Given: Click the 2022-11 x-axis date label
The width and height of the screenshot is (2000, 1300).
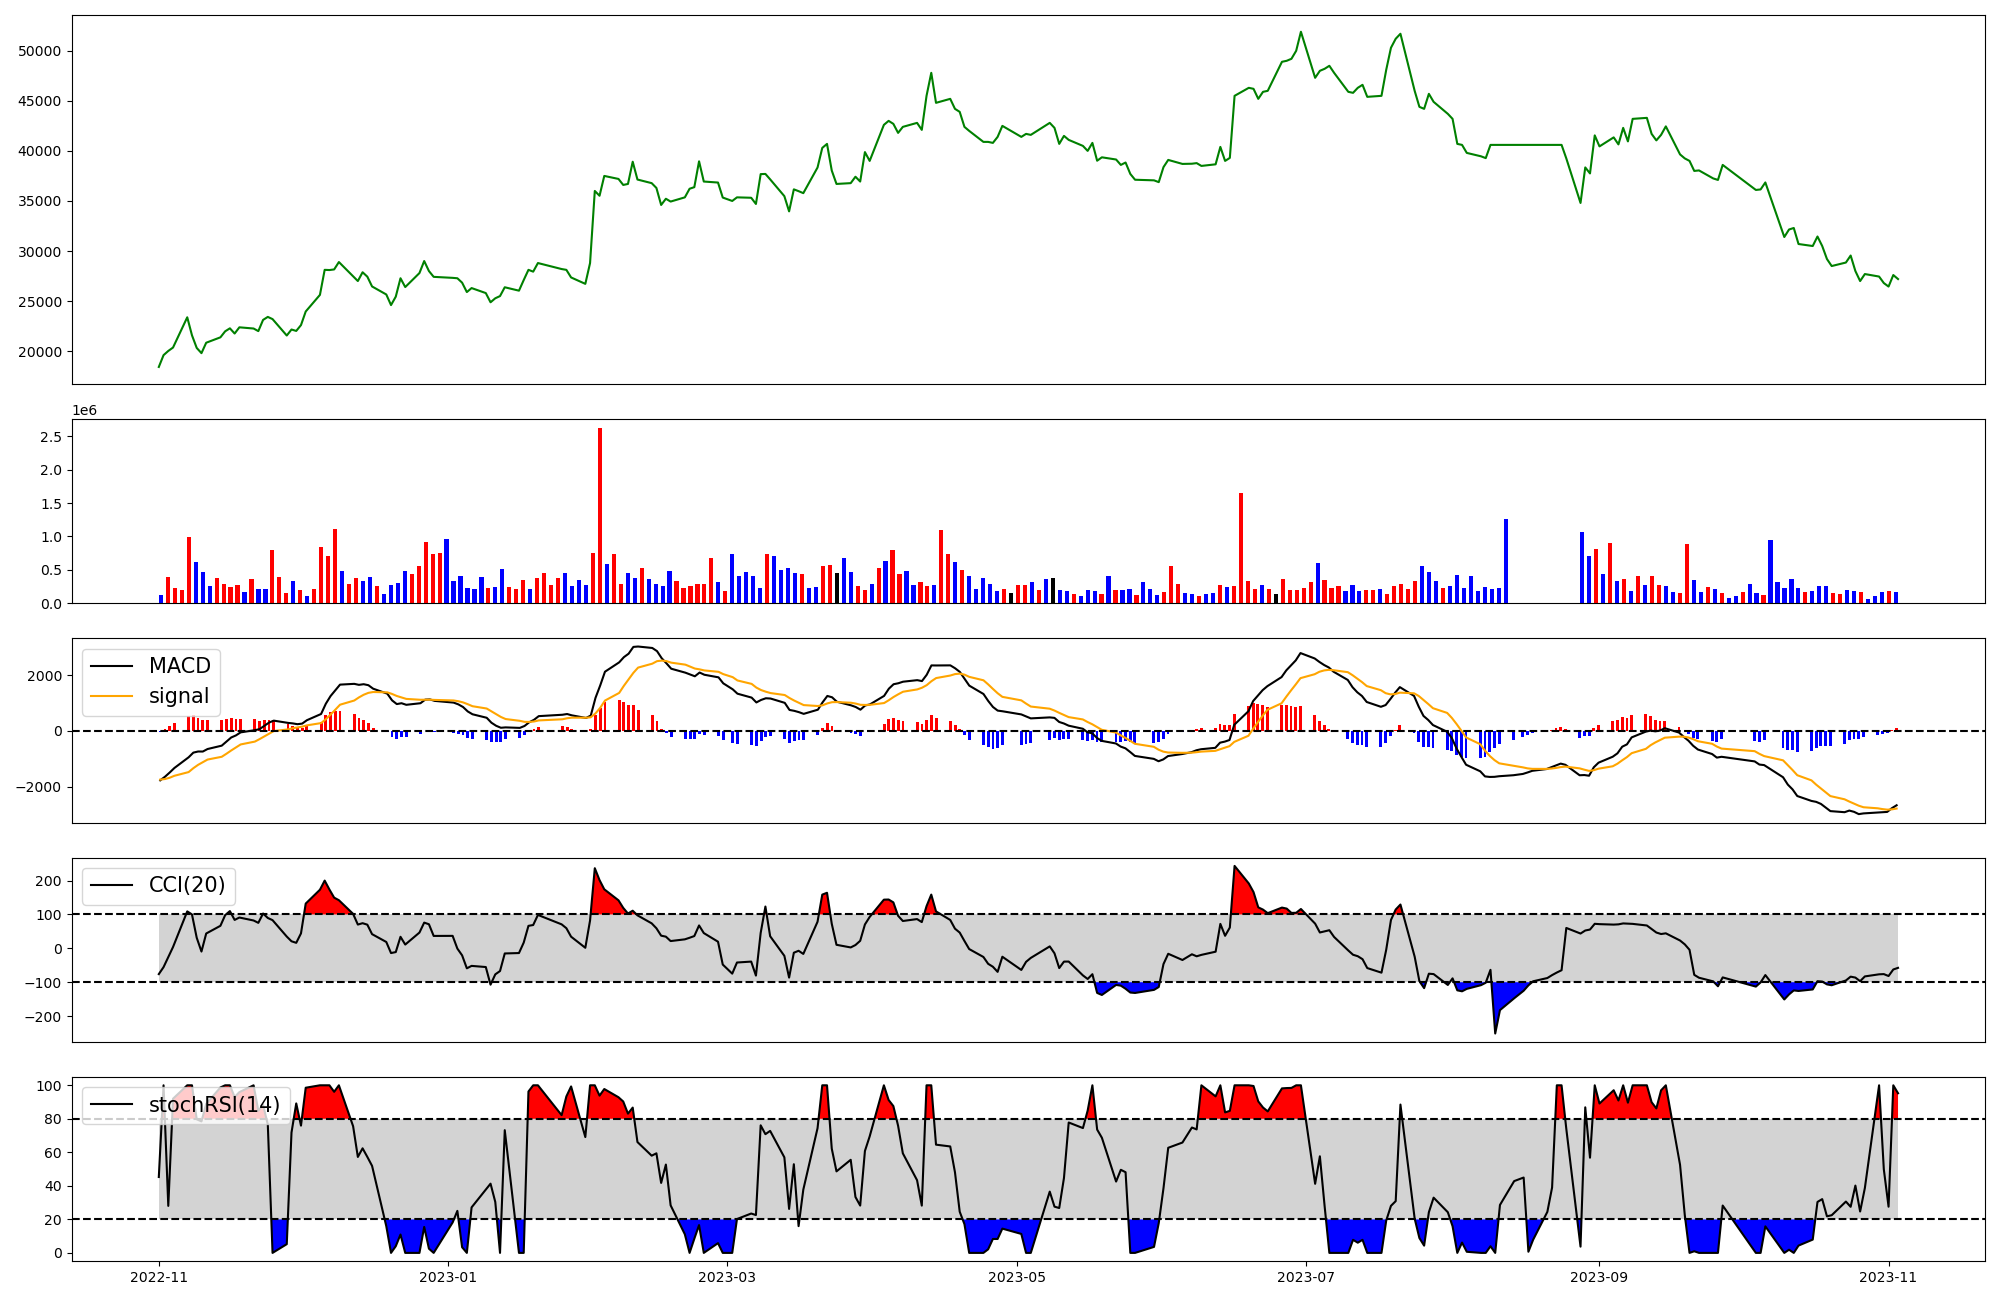Looking at the screenshot, I should coord(159,1277).
